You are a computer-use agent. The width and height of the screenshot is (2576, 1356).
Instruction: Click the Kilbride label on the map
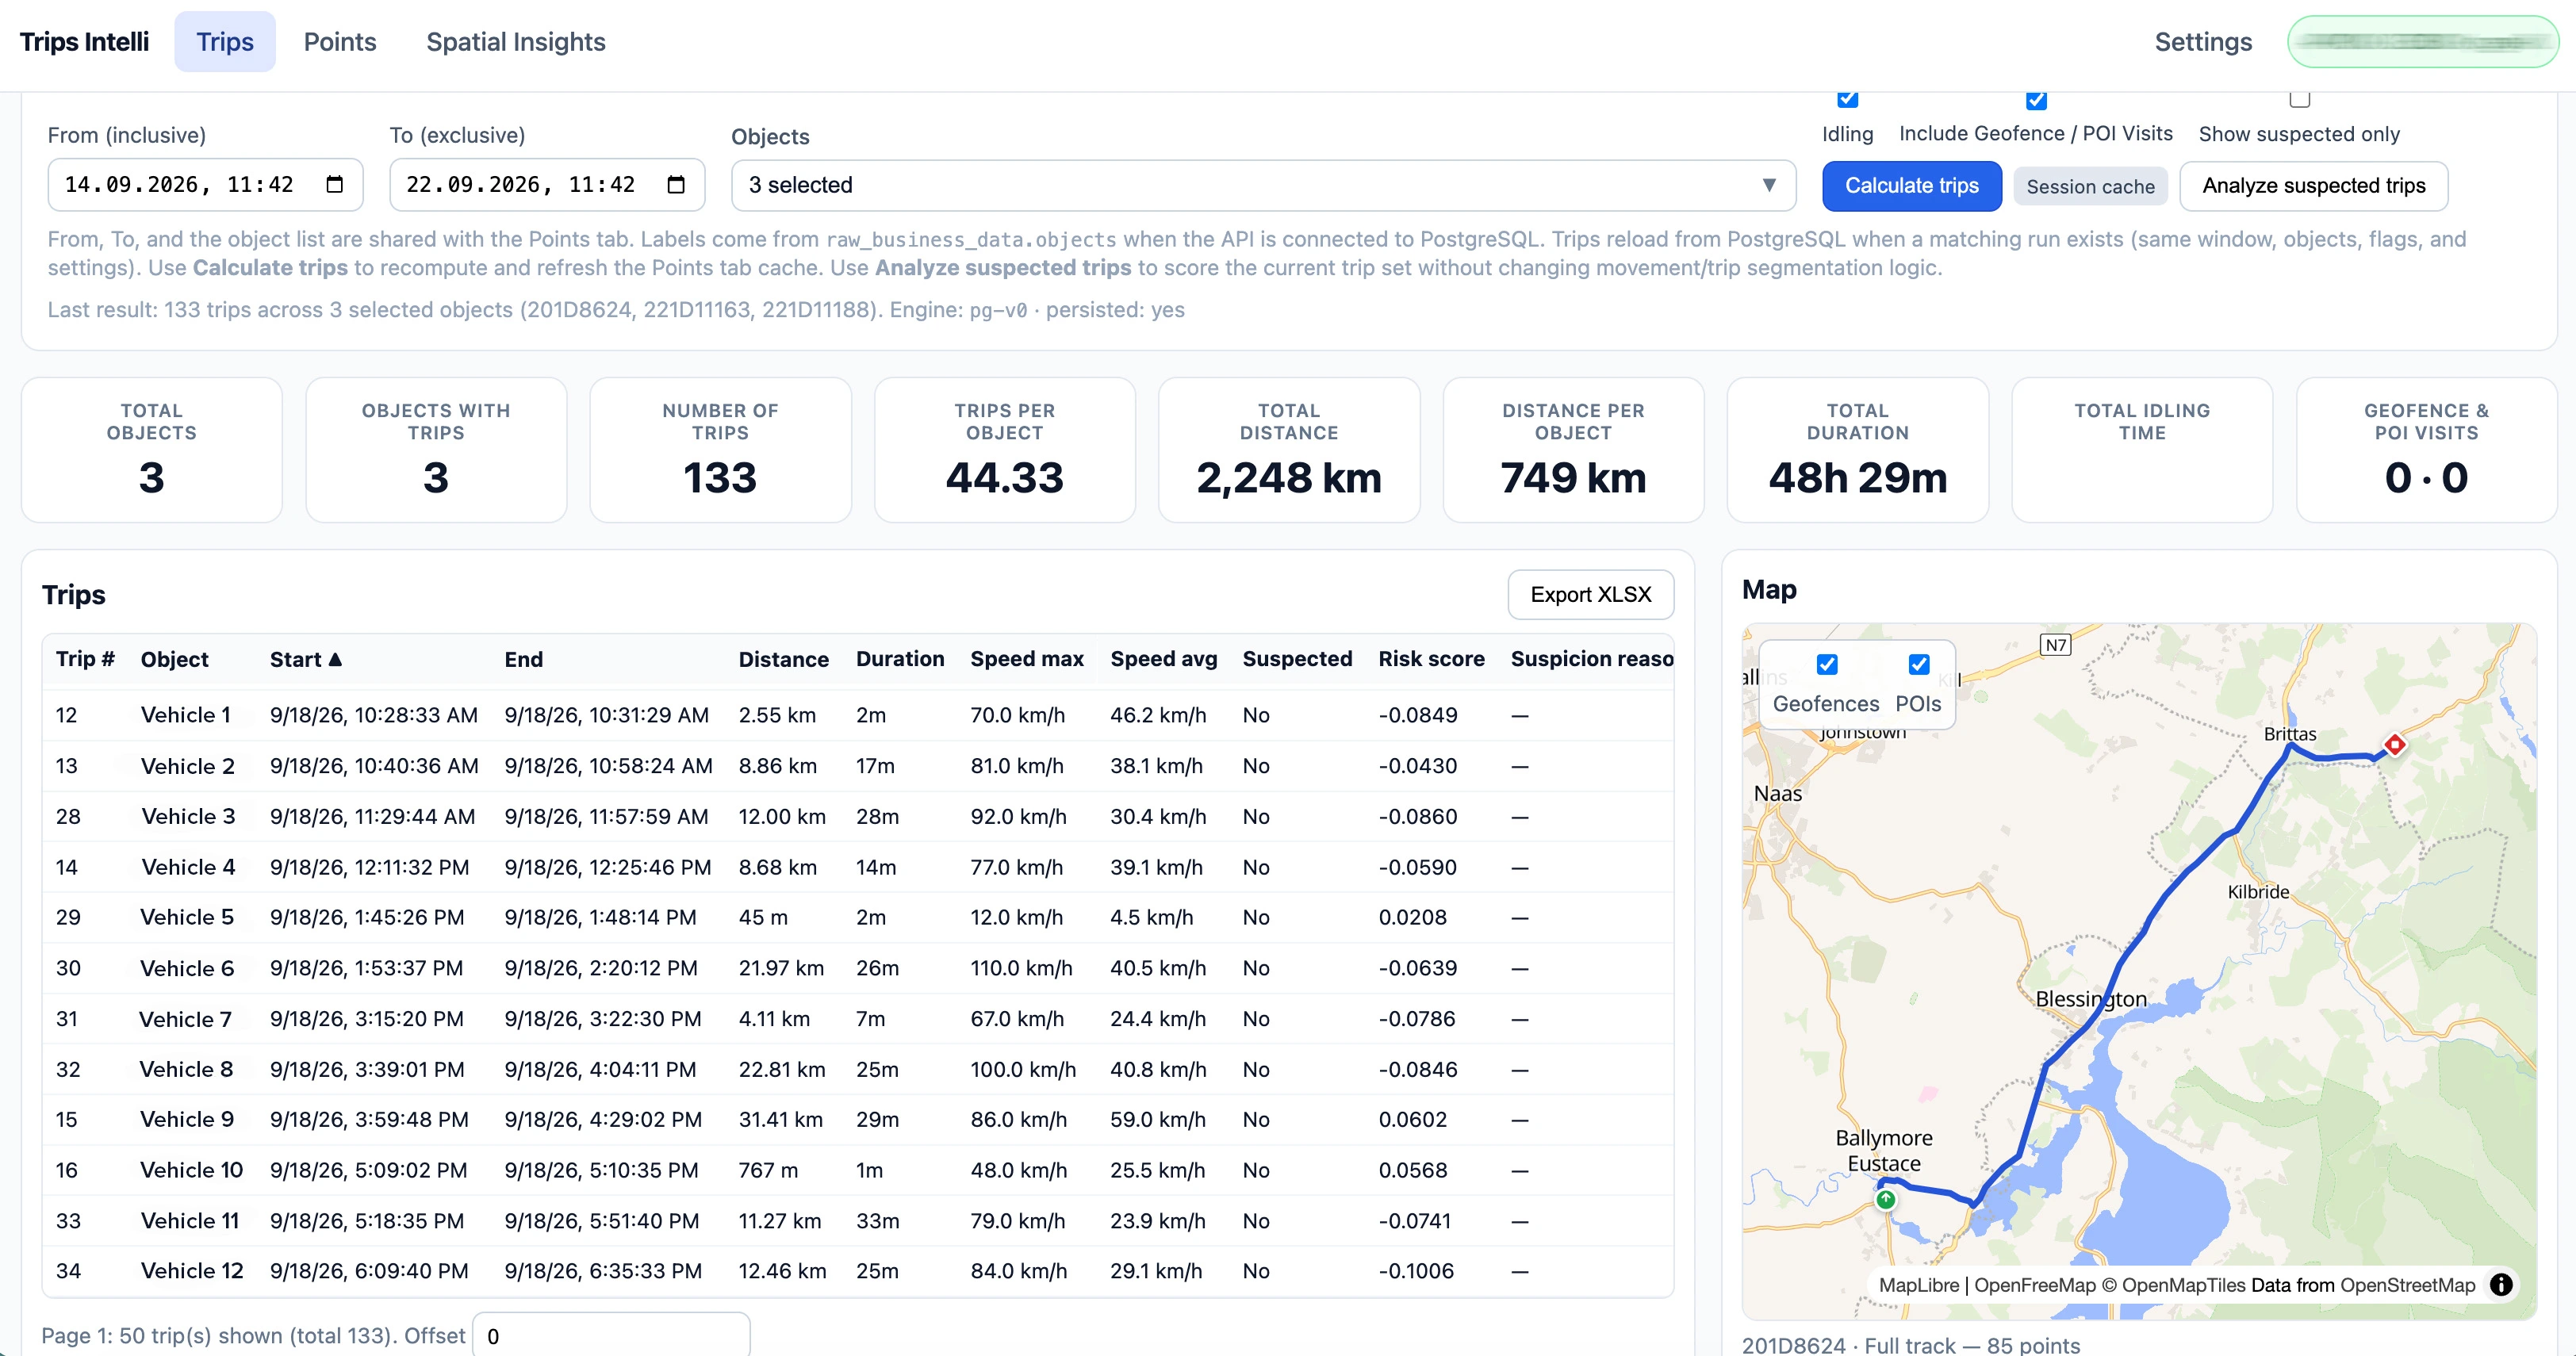(2258, 892)
